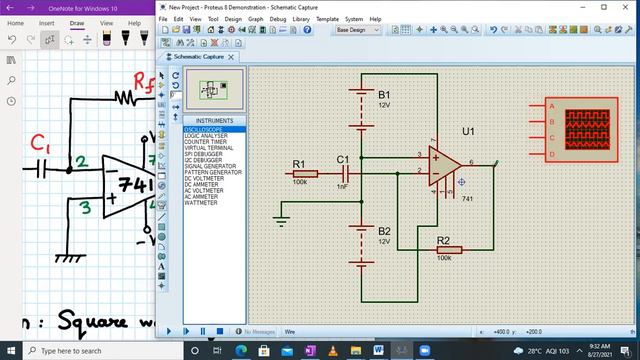Viewport: 640px width, 360px height.
Task: Select the Schematic Capture tab
Action: [198, 57]
